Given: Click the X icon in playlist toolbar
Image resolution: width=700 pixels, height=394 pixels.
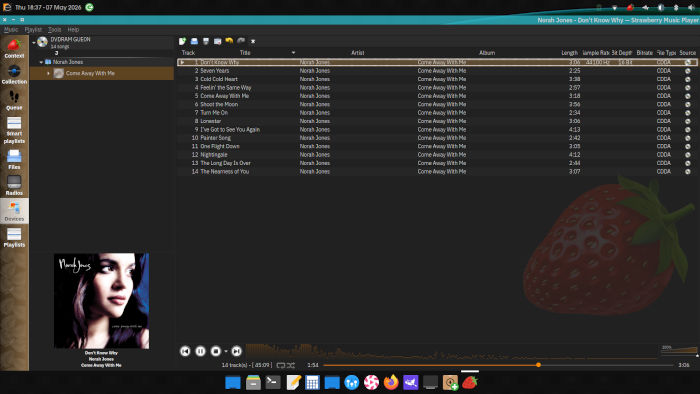Looking at the screenshot, I should click(253, 41).
